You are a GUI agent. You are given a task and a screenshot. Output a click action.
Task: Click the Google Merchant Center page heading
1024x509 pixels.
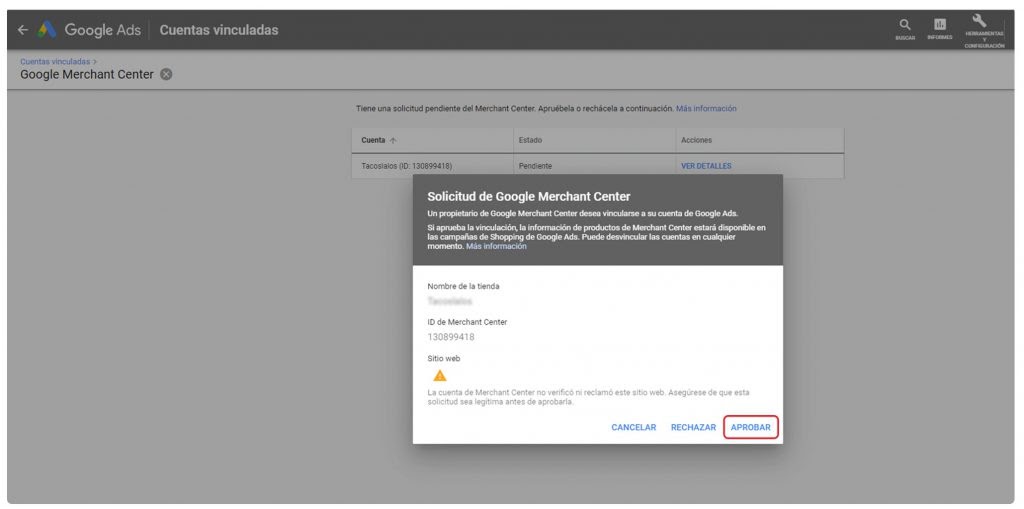click(x=87, y=74)
